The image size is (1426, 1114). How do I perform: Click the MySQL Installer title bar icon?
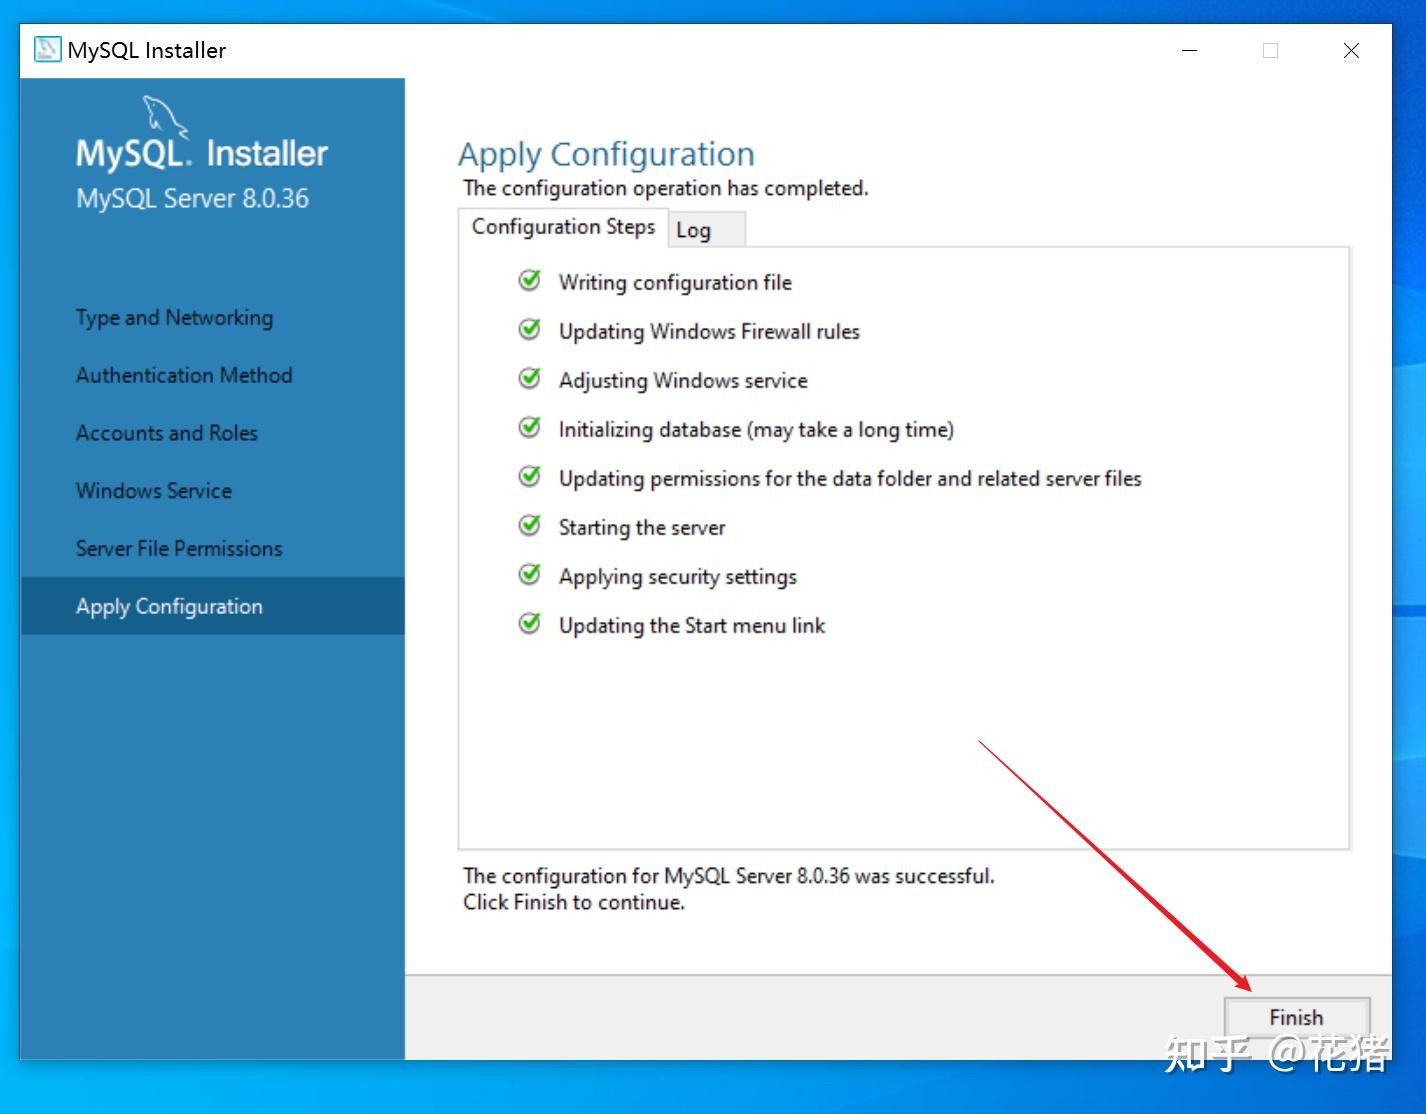coord(47,49)
